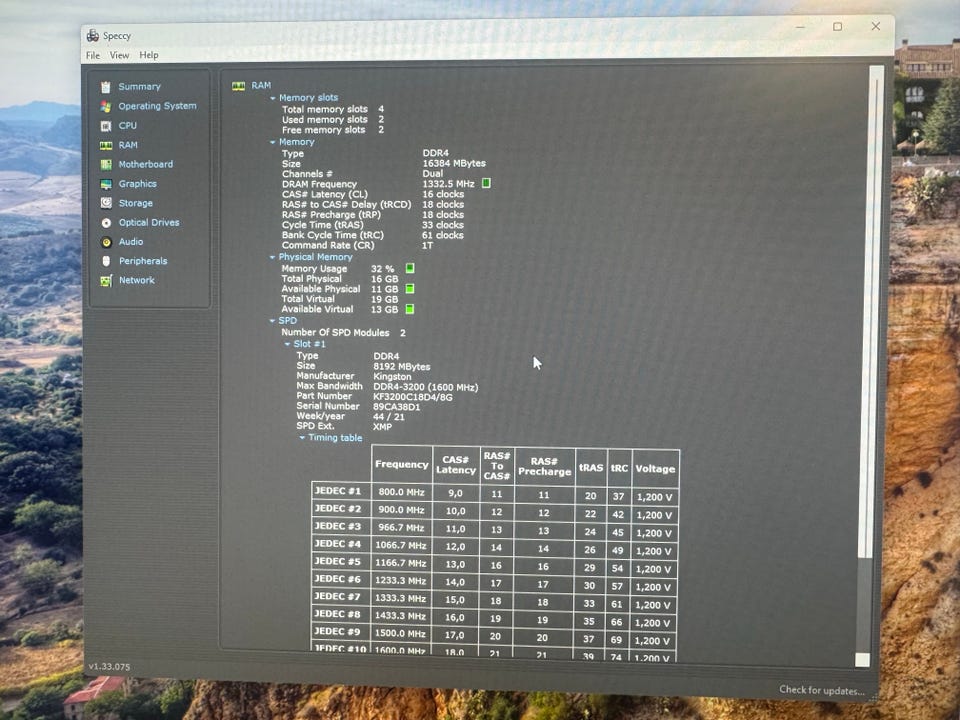This screenshot has height=720, width=960.
Task: Click the Part Number KF3200C18D4/8G value
Action: (413, 397)
